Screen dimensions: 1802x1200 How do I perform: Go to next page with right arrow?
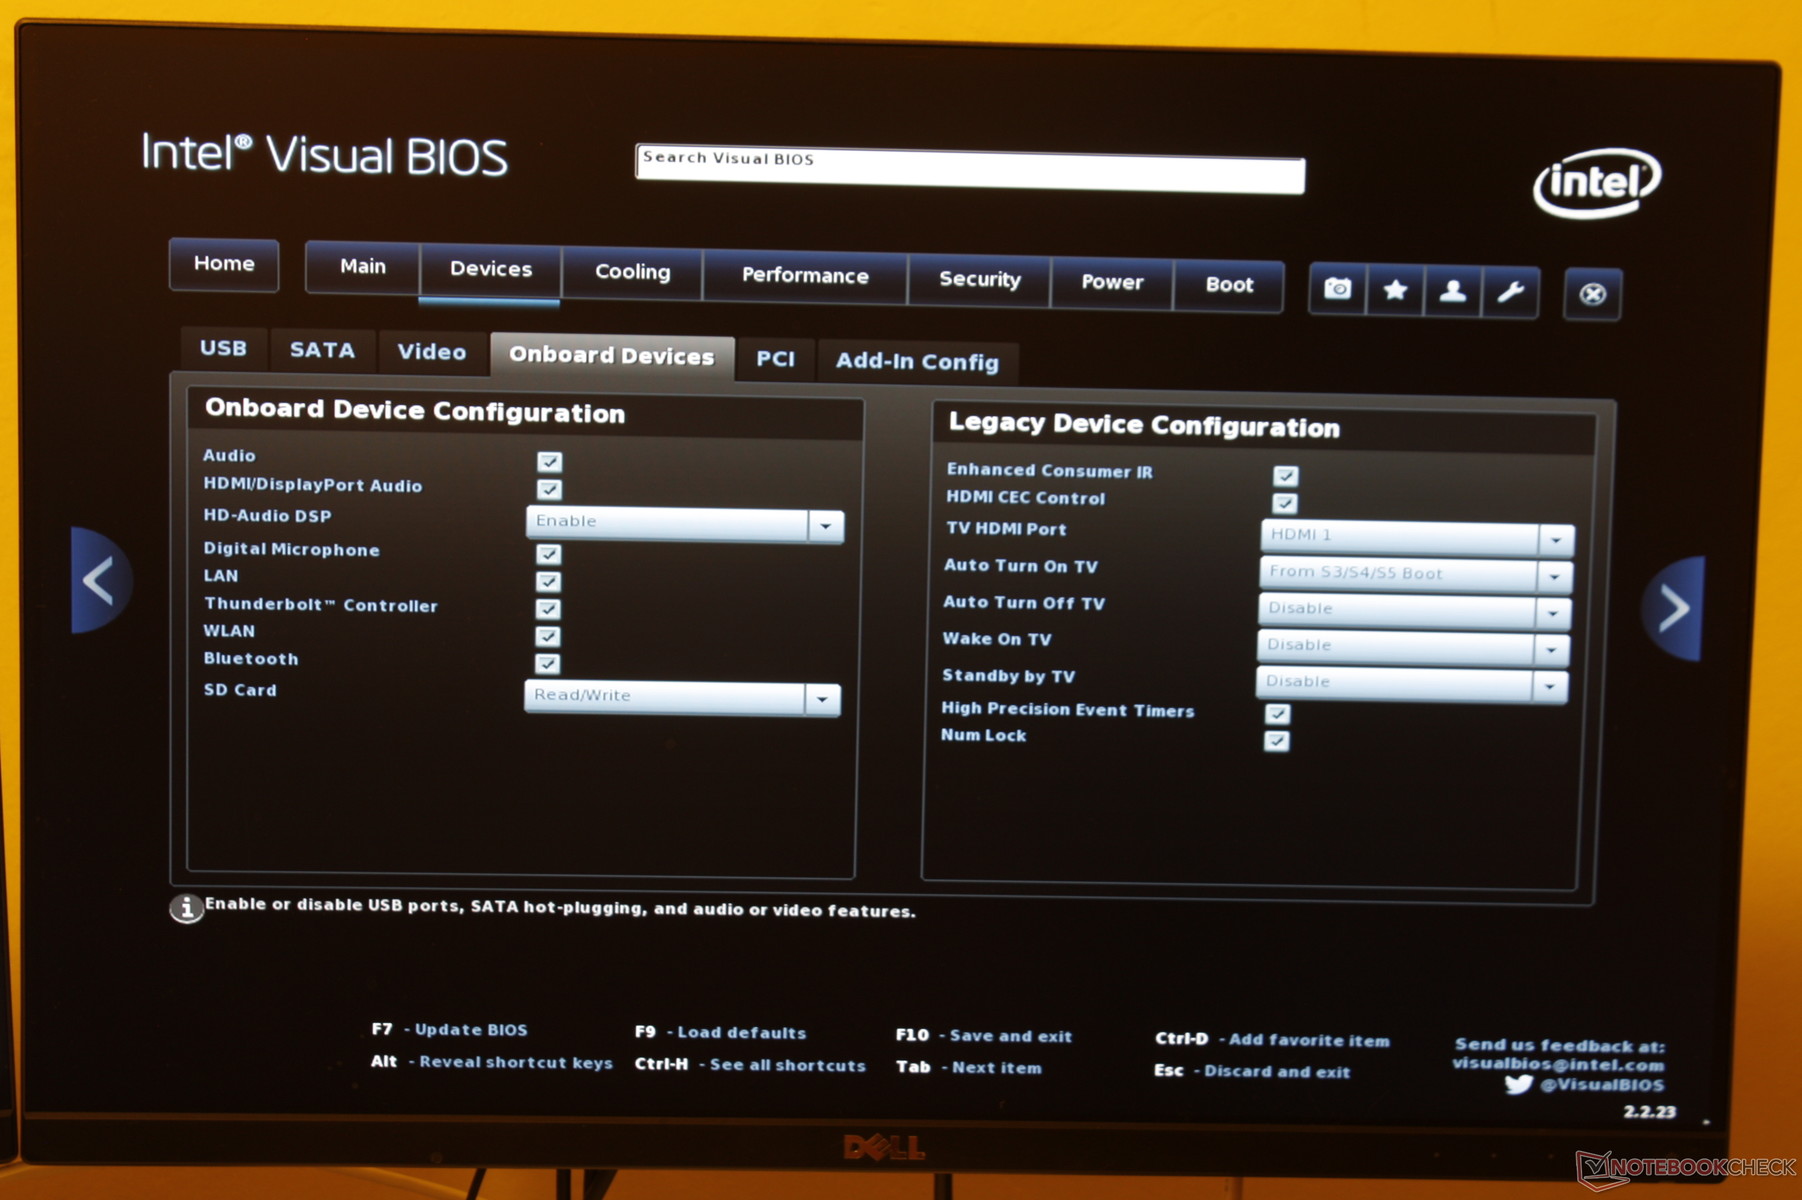[1672, 608]
